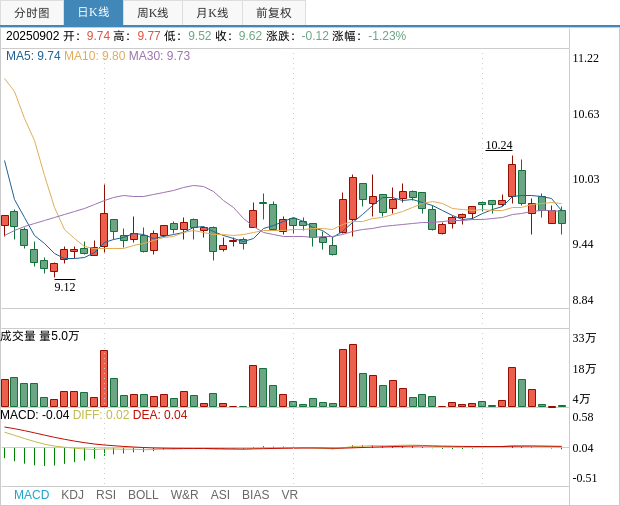Image resolution: width=620 pixels, height=506 pixels.
Task: Show the ASI indicator
Action: [220, 495]
